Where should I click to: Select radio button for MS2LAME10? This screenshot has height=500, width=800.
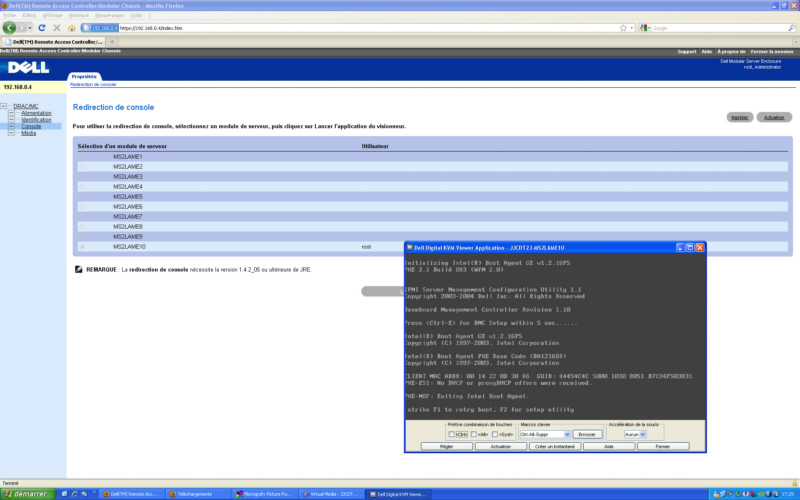pos(82,246)
